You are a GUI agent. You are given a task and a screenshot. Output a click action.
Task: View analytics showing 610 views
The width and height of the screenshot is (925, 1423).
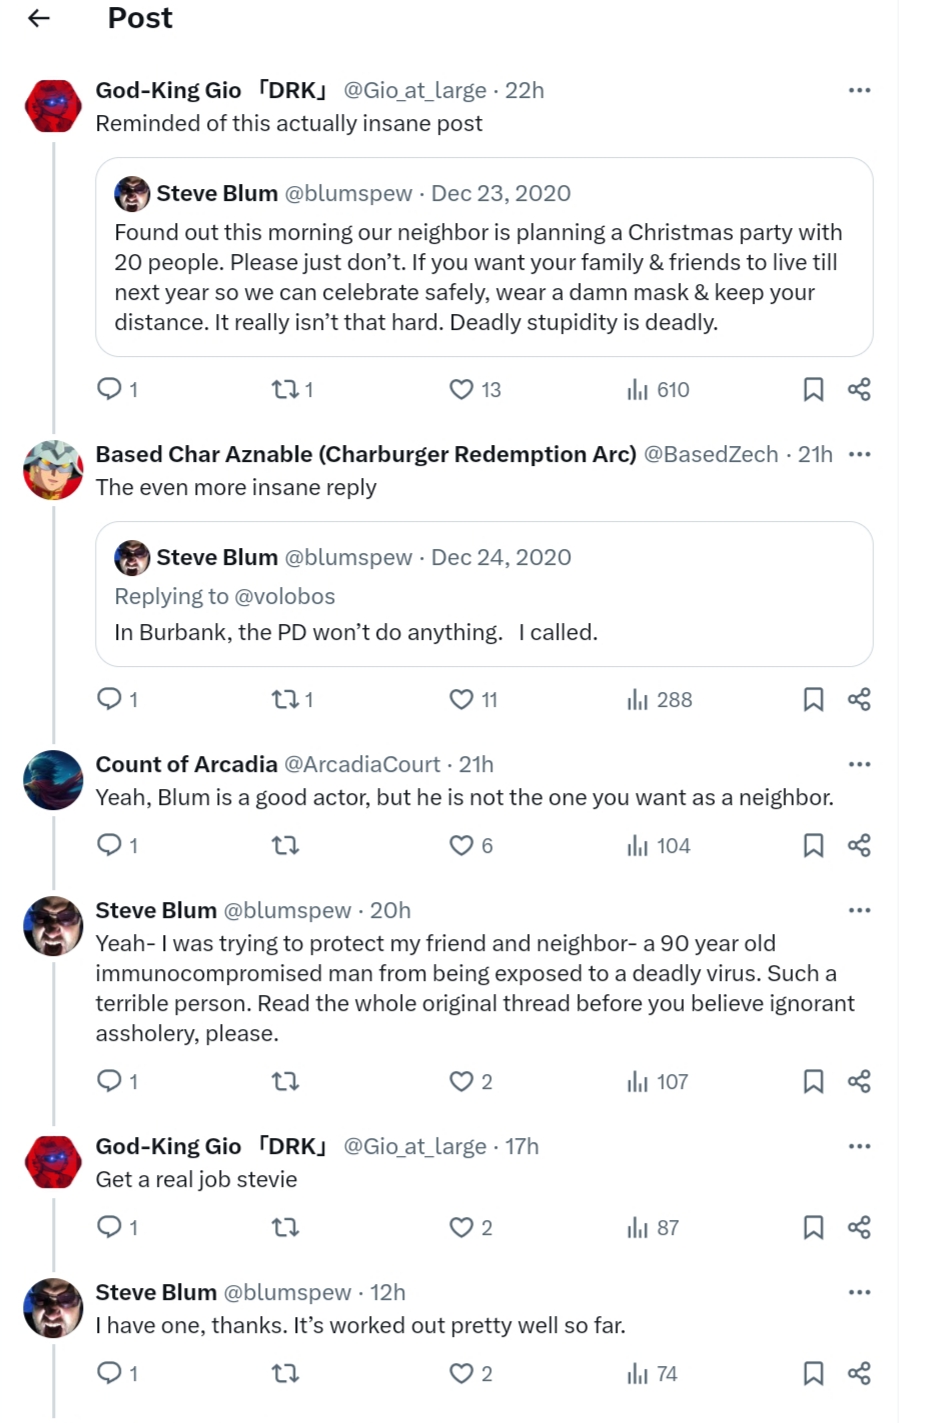pos(658,389)
